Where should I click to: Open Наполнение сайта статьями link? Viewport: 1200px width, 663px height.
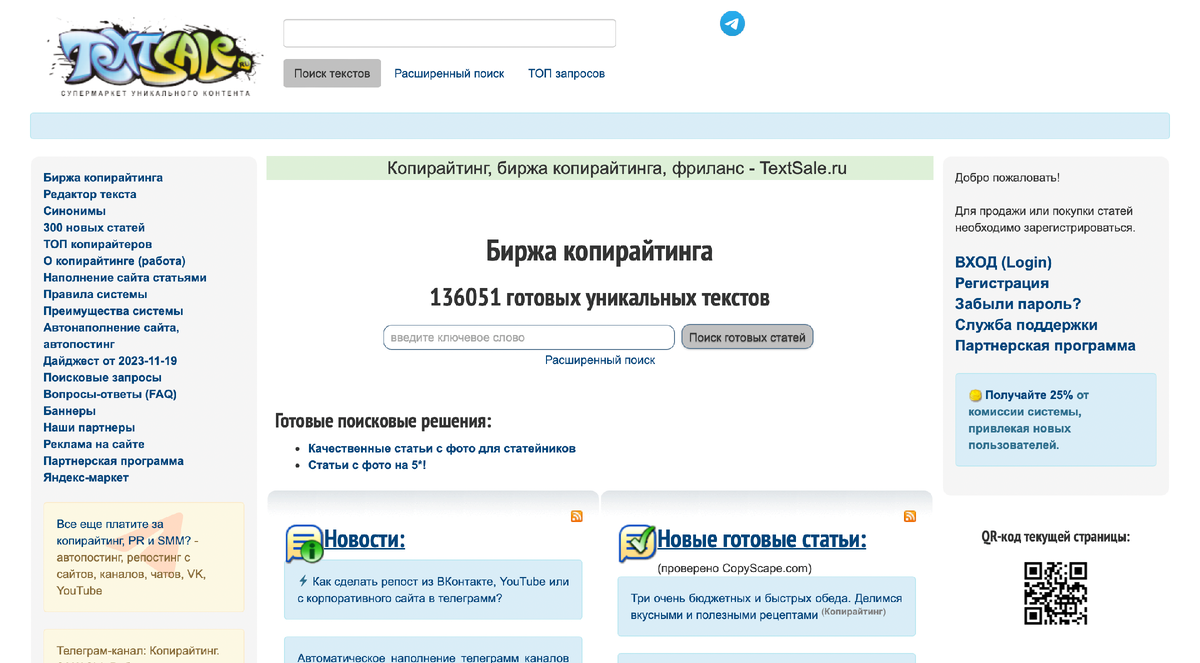125,277
